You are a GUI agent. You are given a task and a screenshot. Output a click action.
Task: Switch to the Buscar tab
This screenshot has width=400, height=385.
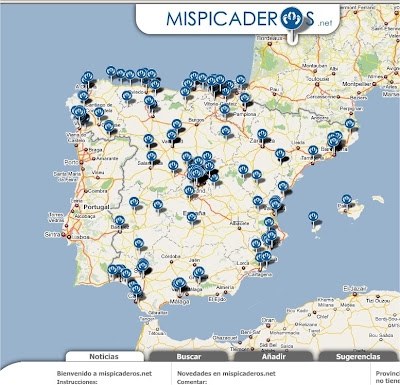(x=189, y=356)
